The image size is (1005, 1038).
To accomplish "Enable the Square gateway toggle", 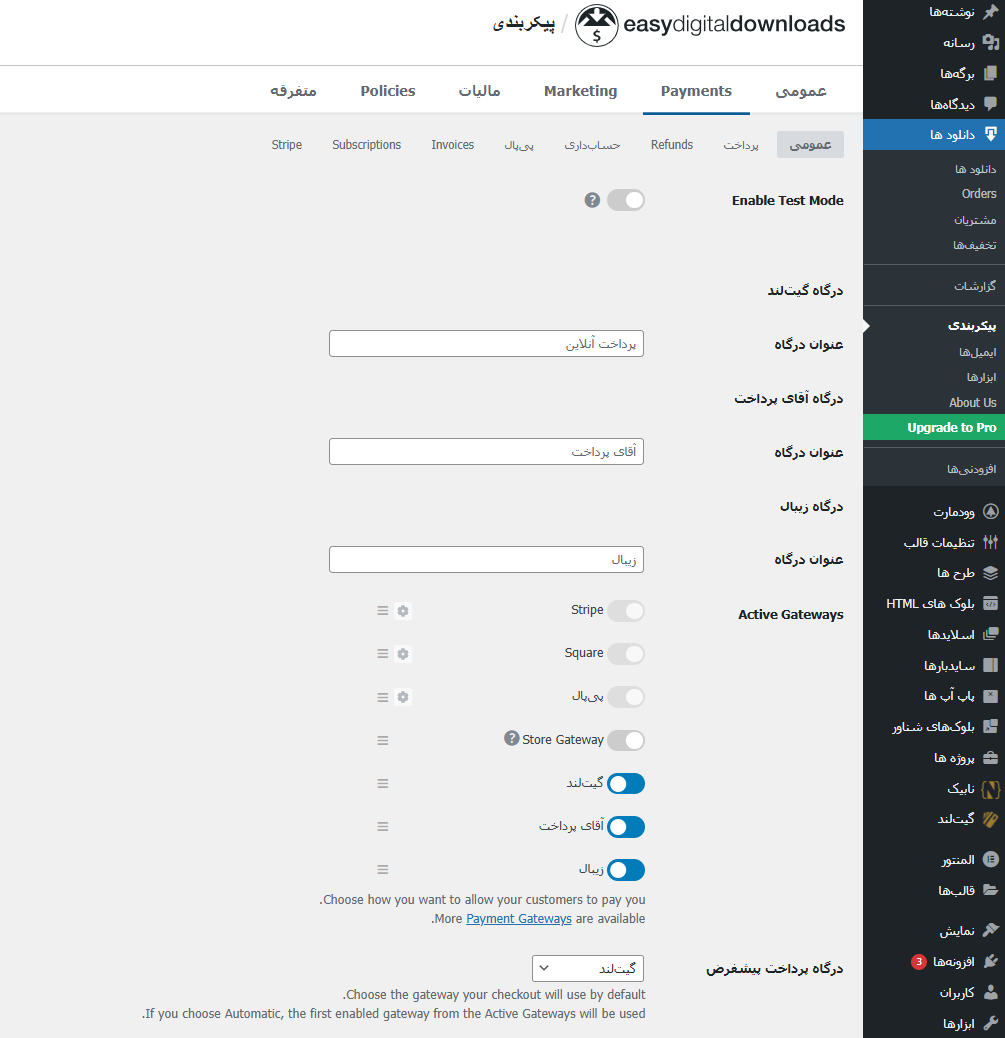I will pyautogui.click(x=626, y=653).
